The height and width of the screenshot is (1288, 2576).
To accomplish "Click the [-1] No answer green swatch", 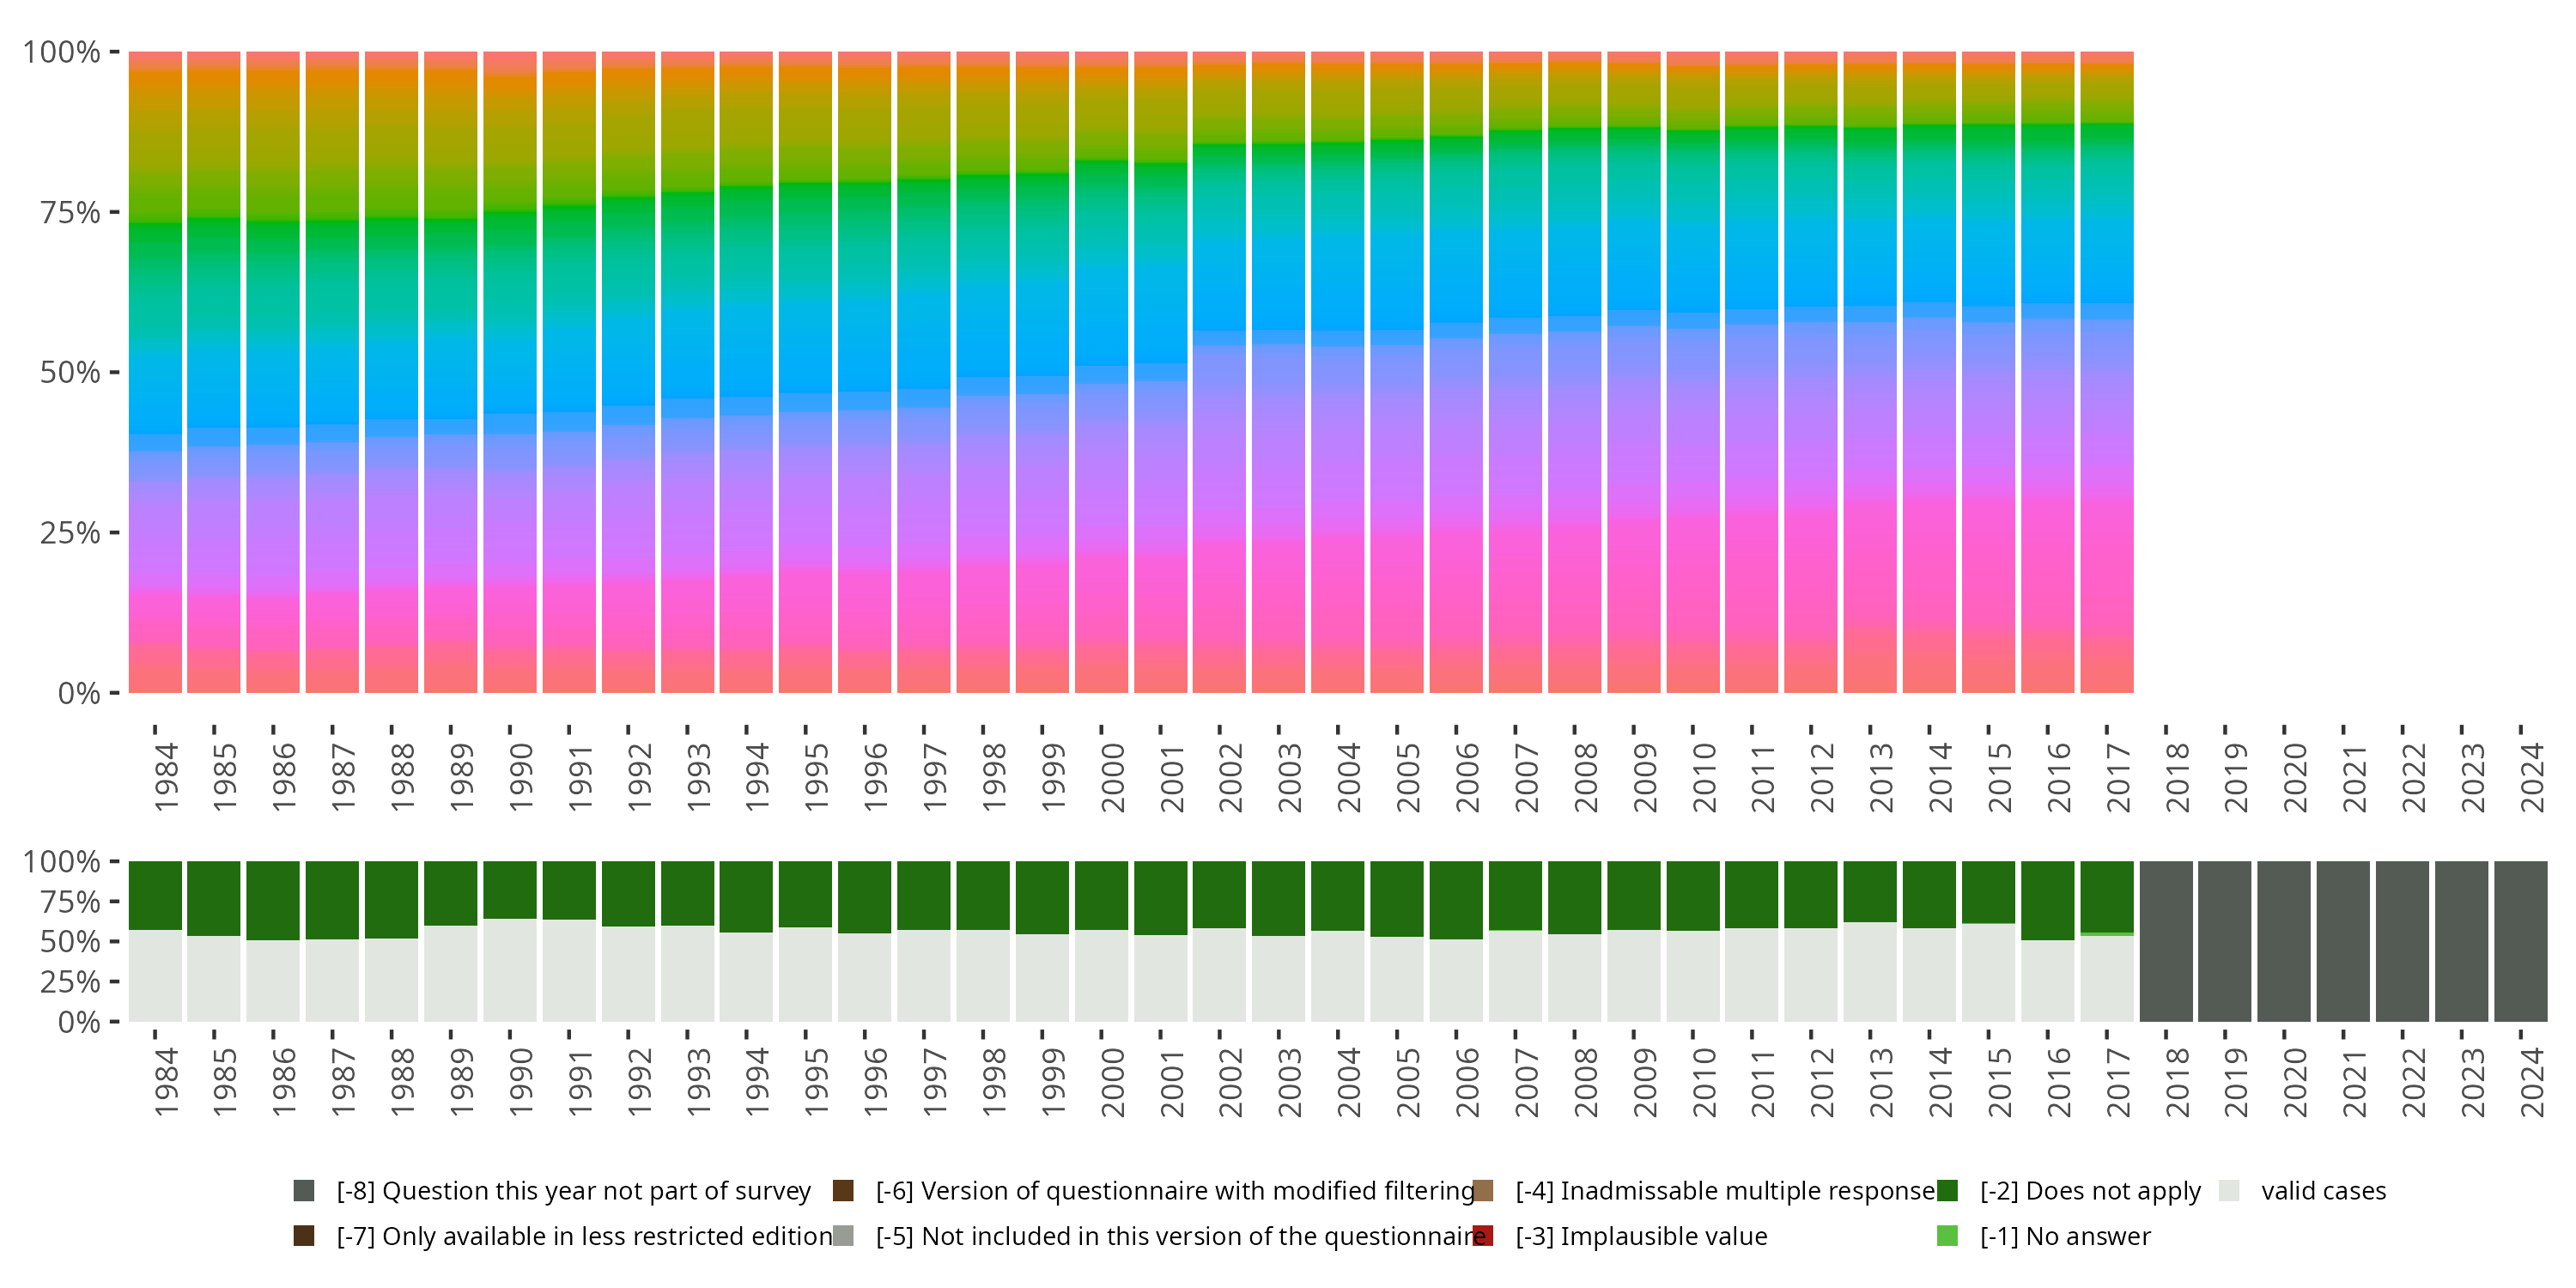I will (1947, 1236).
